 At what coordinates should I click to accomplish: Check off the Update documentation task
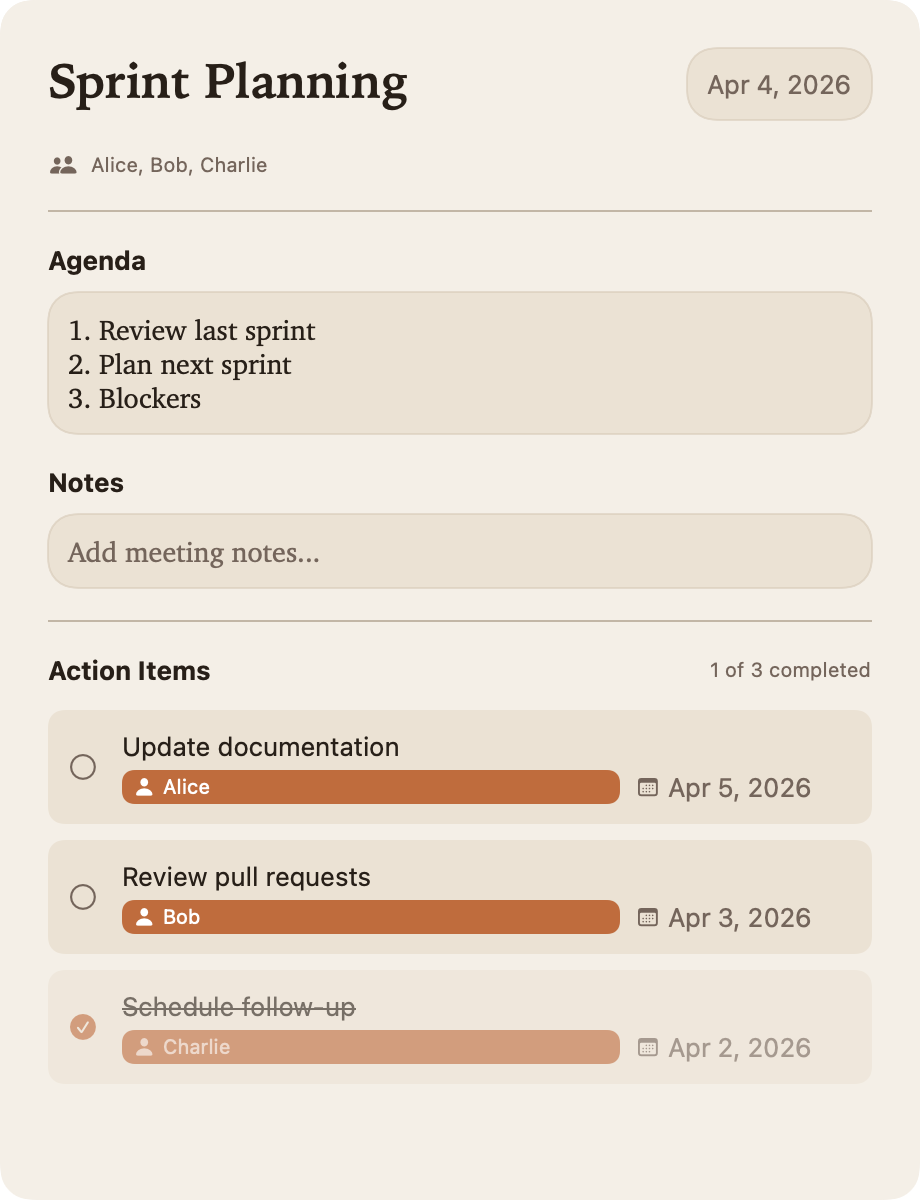pyautogui.click(x=82, y=767)
